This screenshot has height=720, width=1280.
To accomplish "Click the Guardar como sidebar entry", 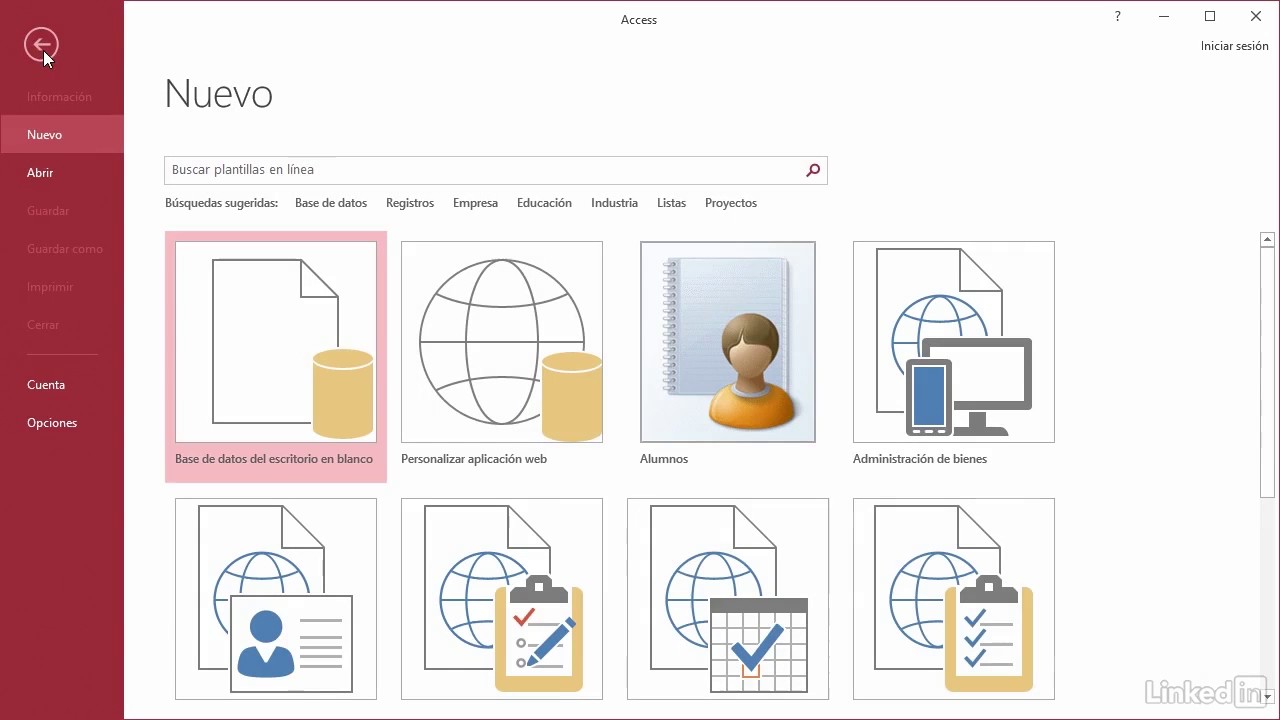I will point(62,249).
